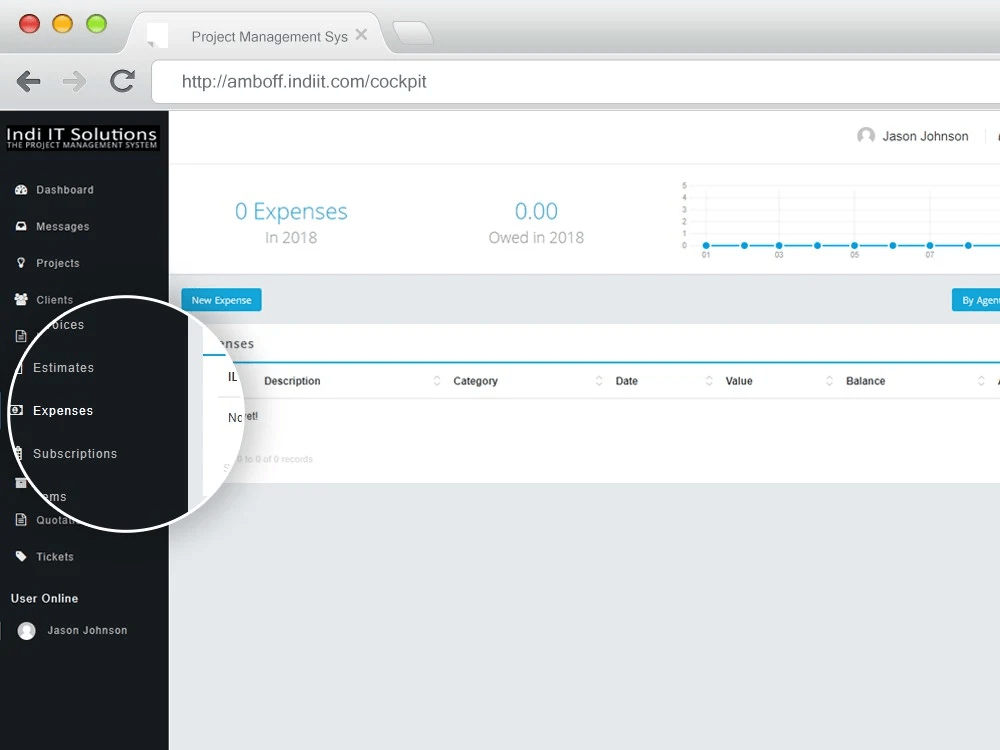Click the Dashboard gauge icon

tap(21, 189)
